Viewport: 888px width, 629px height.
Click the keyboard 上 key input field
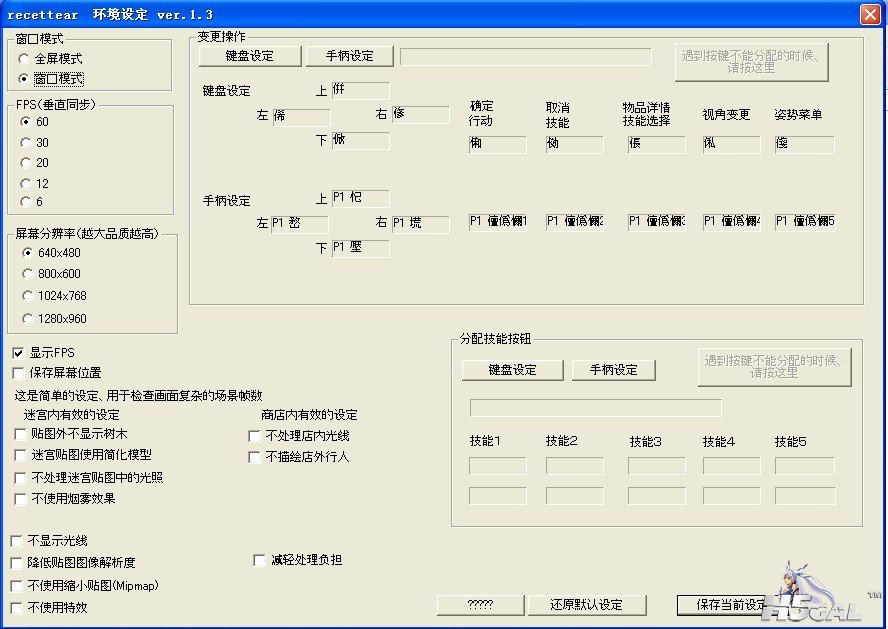click(360, 91)
